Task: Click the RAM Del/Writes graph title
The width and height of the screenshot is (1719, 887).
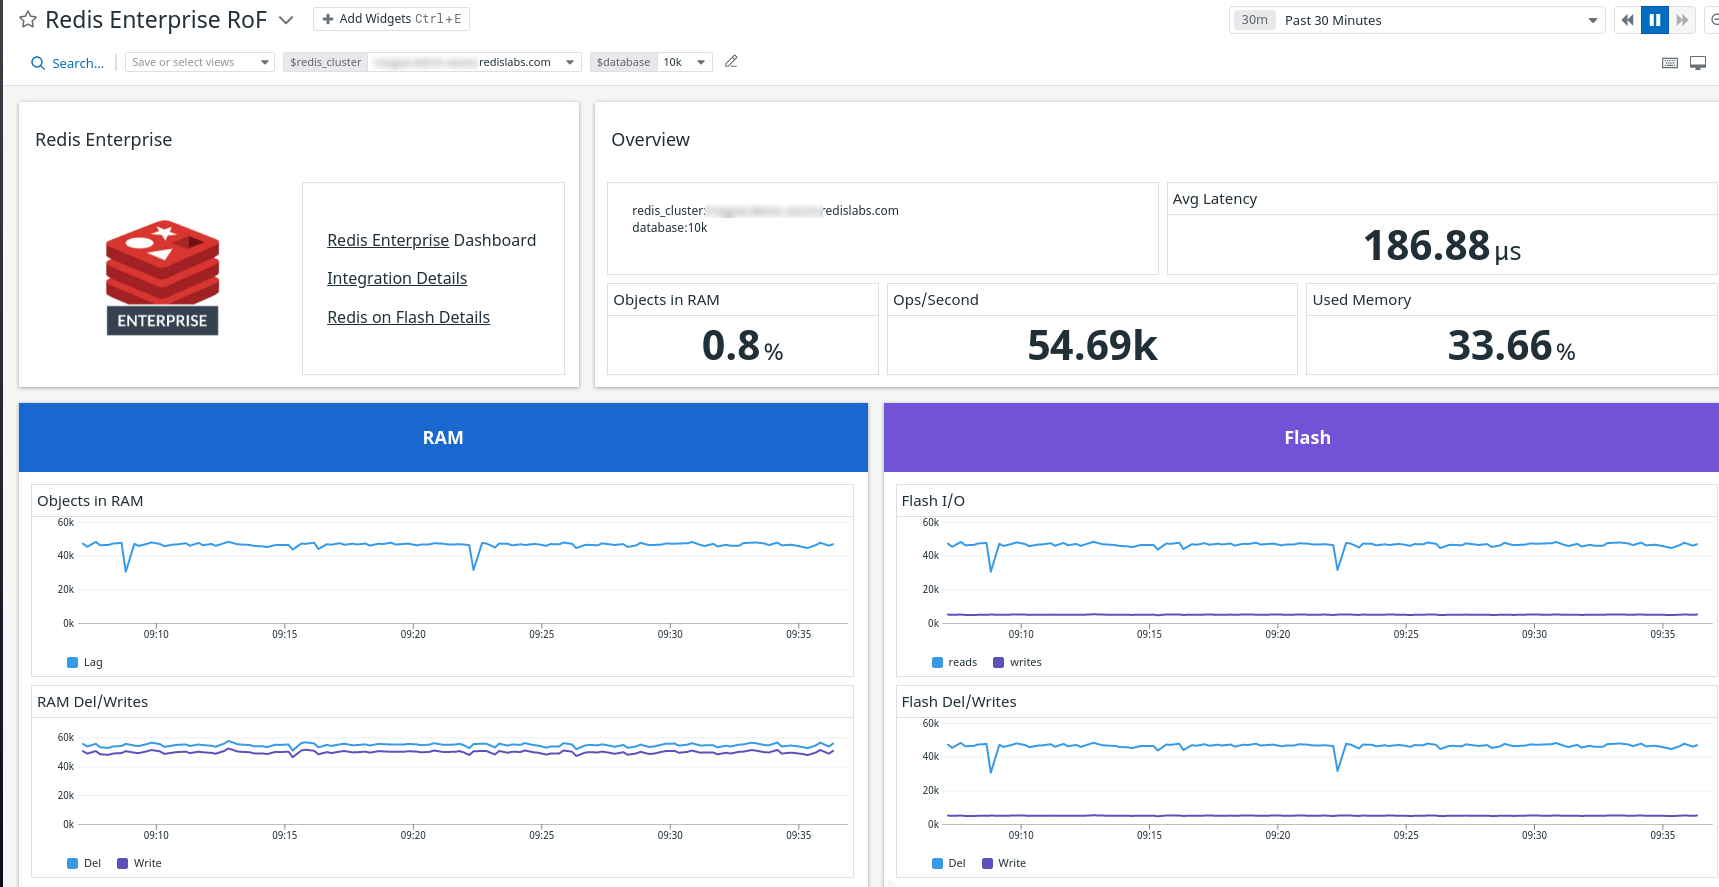Action: (92, 702)
